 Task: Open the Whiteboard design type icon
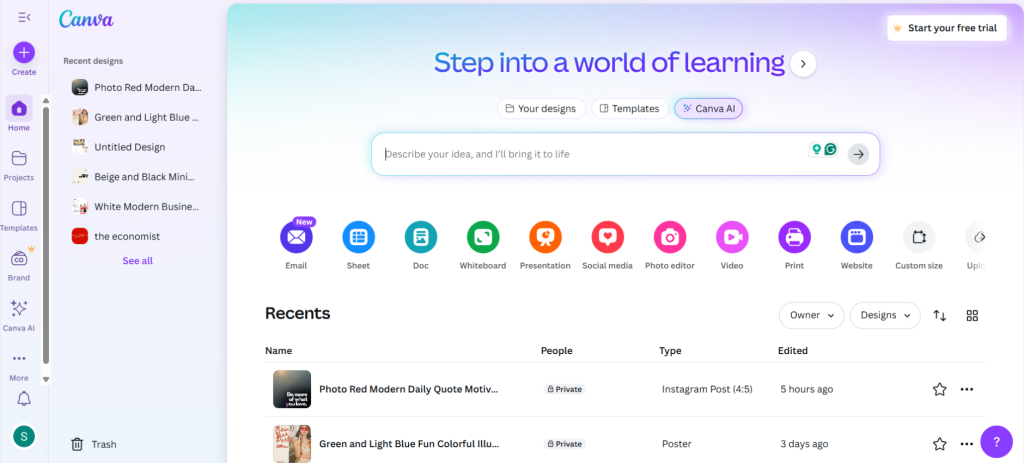tap(483, 238)
